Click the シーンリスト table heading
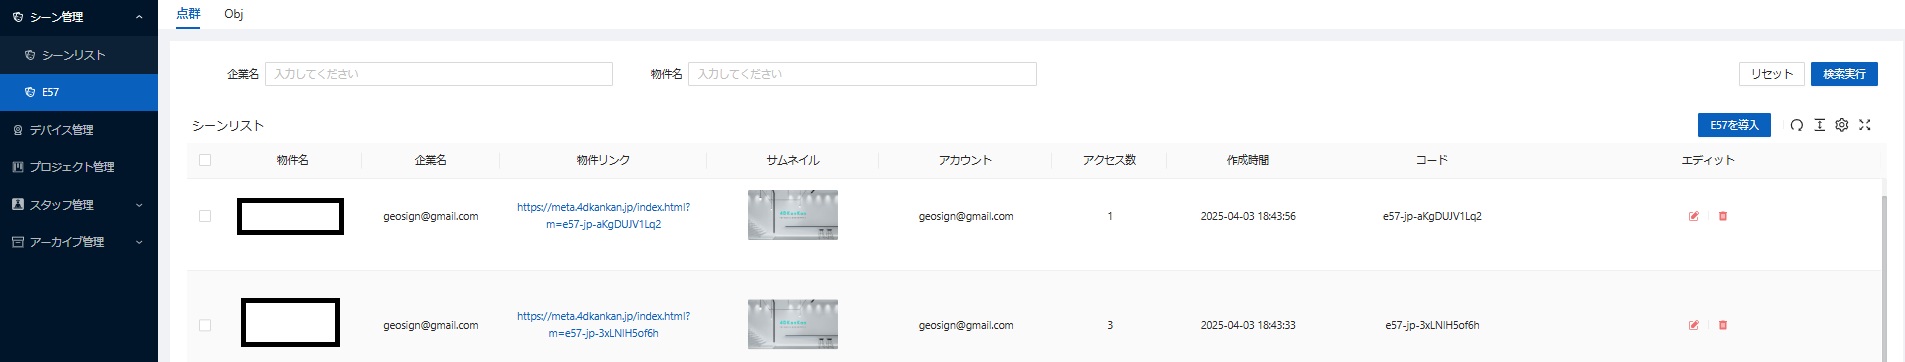This screenshot has width=1905, height=362. [x=228, y=125]
